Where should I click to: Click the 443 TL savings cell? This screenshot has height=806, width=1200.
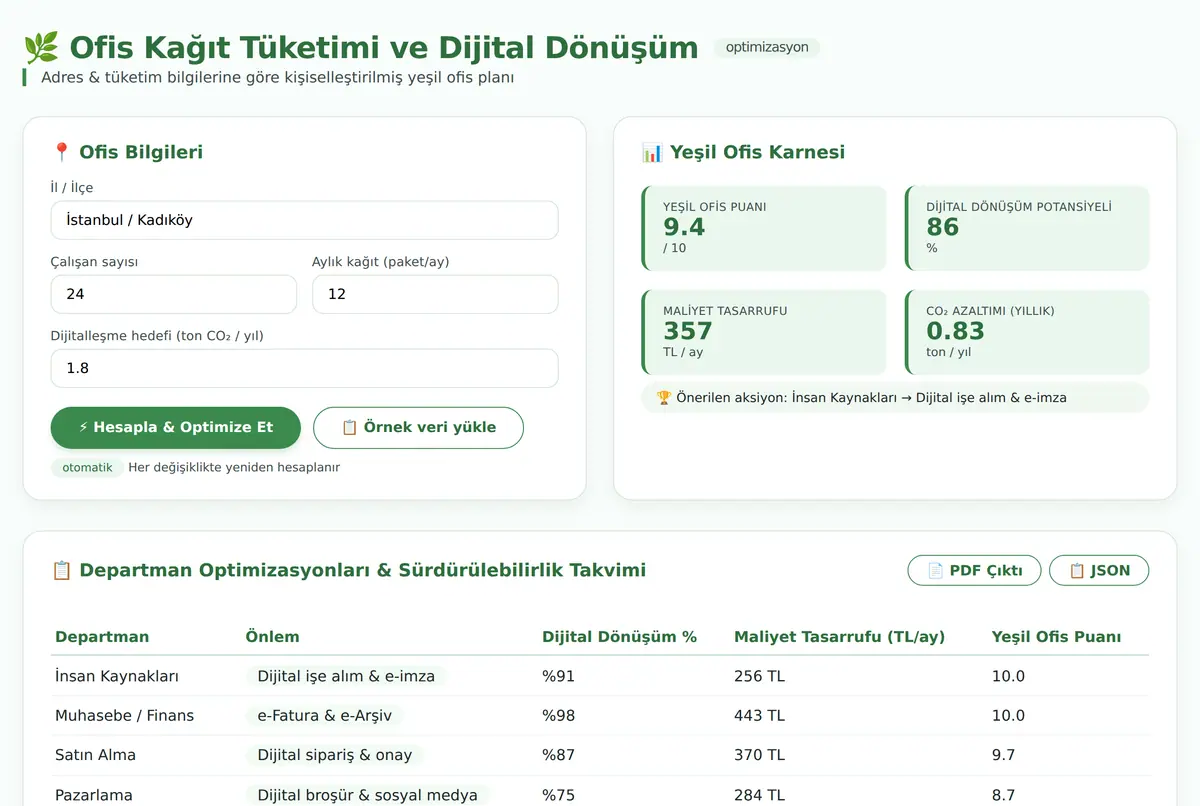[x=759, y=715]
